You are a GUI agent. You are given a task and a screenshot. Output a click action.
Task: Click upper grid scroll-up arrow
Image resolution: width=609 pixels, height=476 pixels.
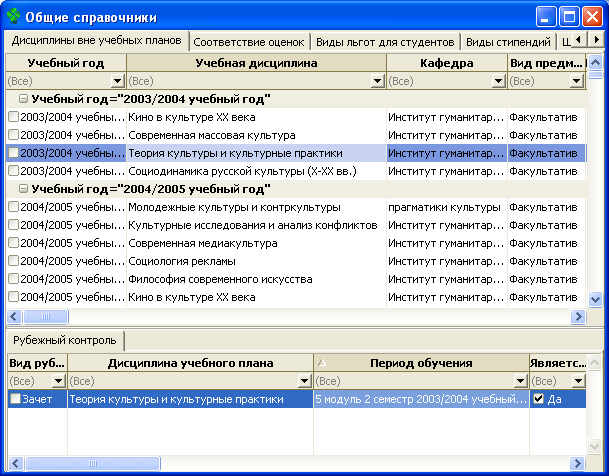click(x=595, y=62)
